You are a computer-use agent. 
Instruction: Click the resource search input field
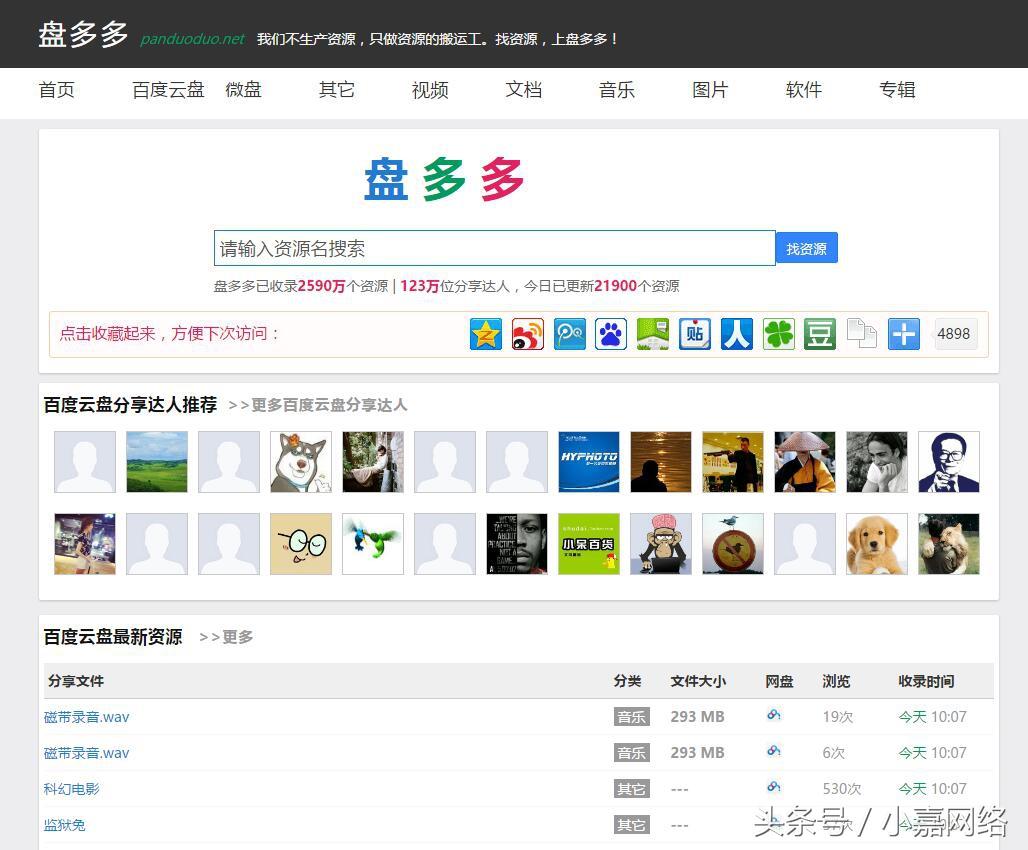pos(495,248)
